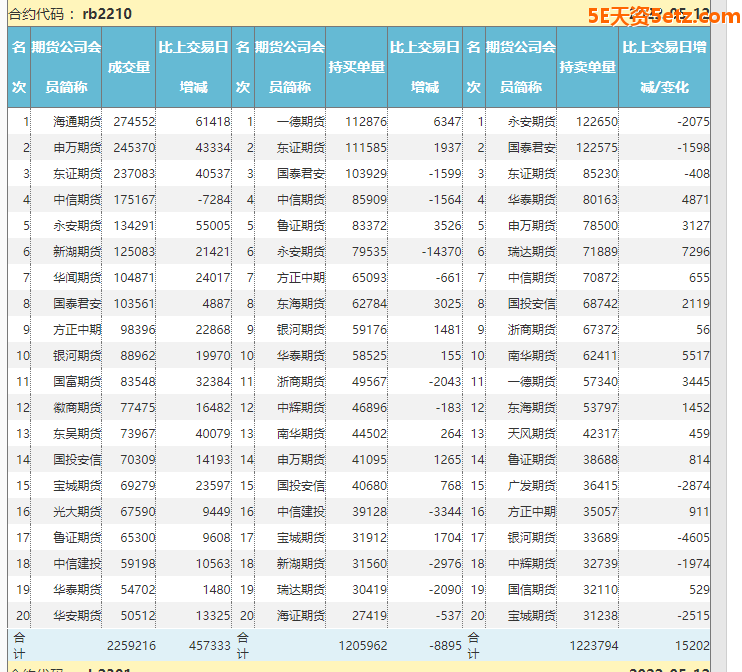Select 东海期货 in long position ranking
This screenshot has height=672, width=742.
(x=301, y=304)
